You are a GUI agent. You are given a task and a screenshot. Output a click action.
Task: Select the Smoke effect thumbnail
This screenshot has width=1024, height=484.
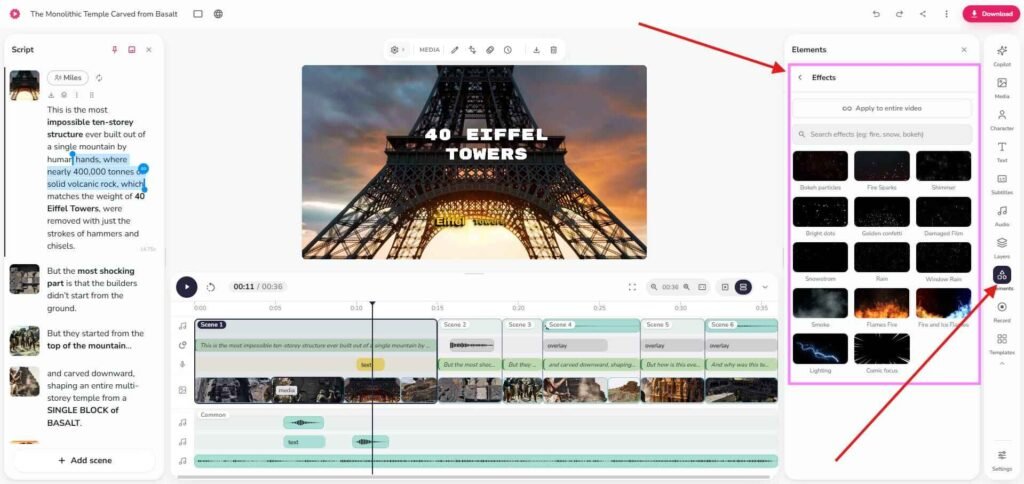tap(820, 303)
